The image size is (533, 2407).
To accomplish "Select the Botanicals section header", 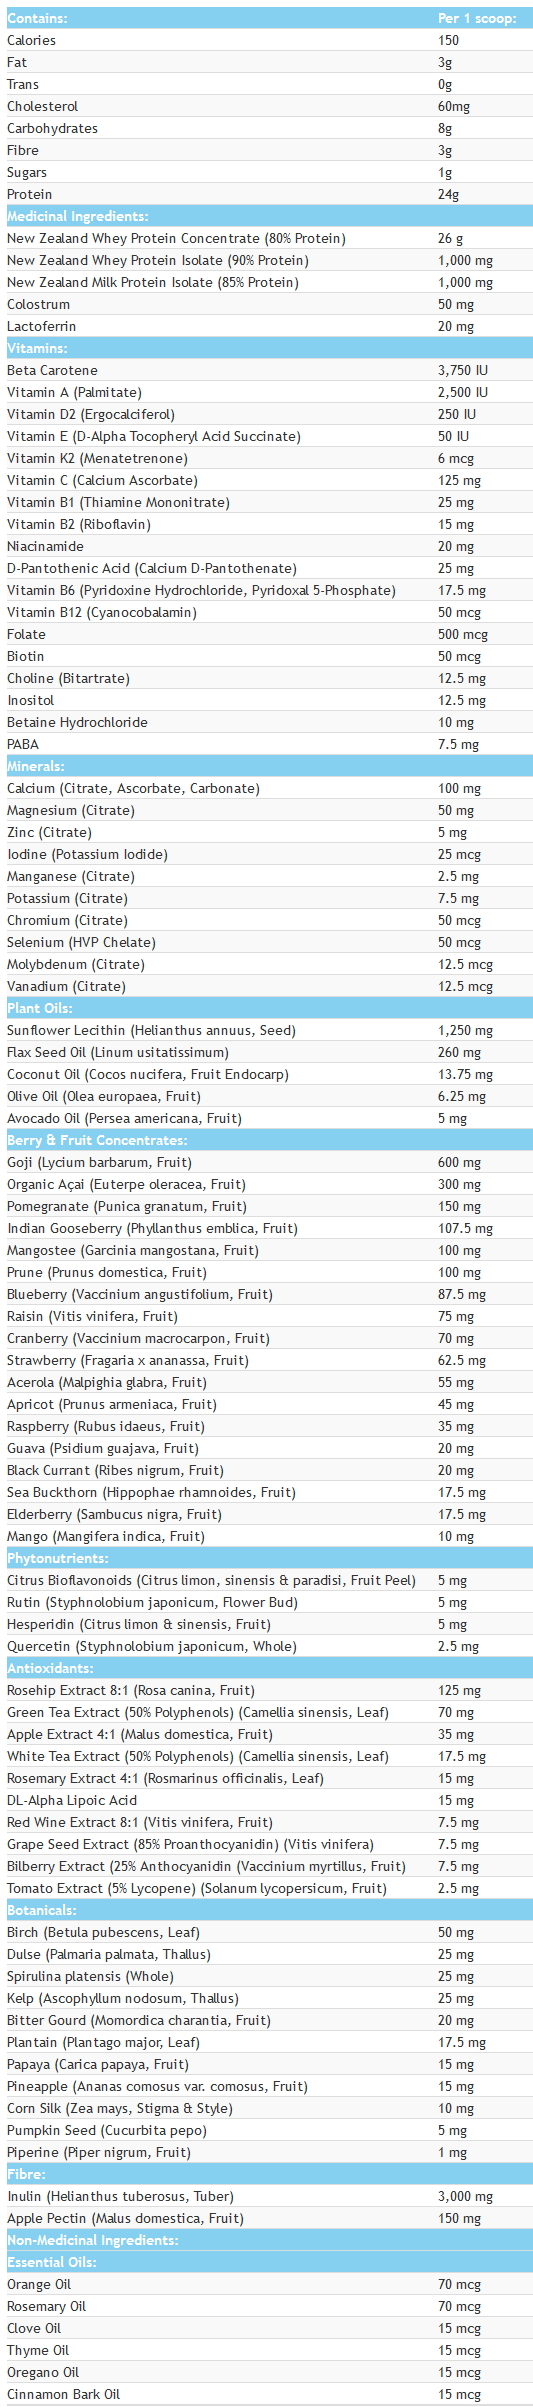I will pos(266,1910).
